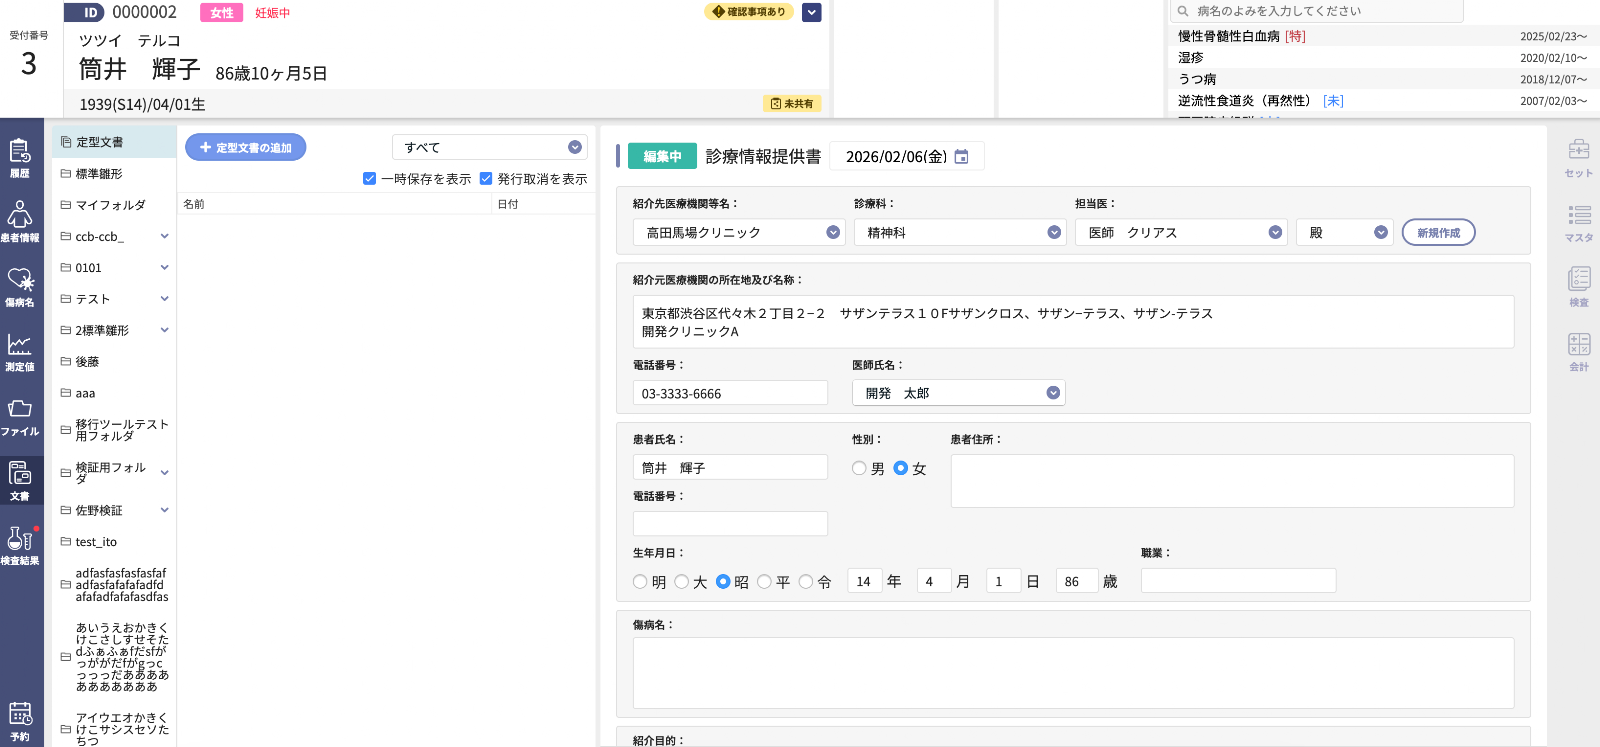Expand the テスト folder
The image size is (1600, 747).
(x=165, y=299)
